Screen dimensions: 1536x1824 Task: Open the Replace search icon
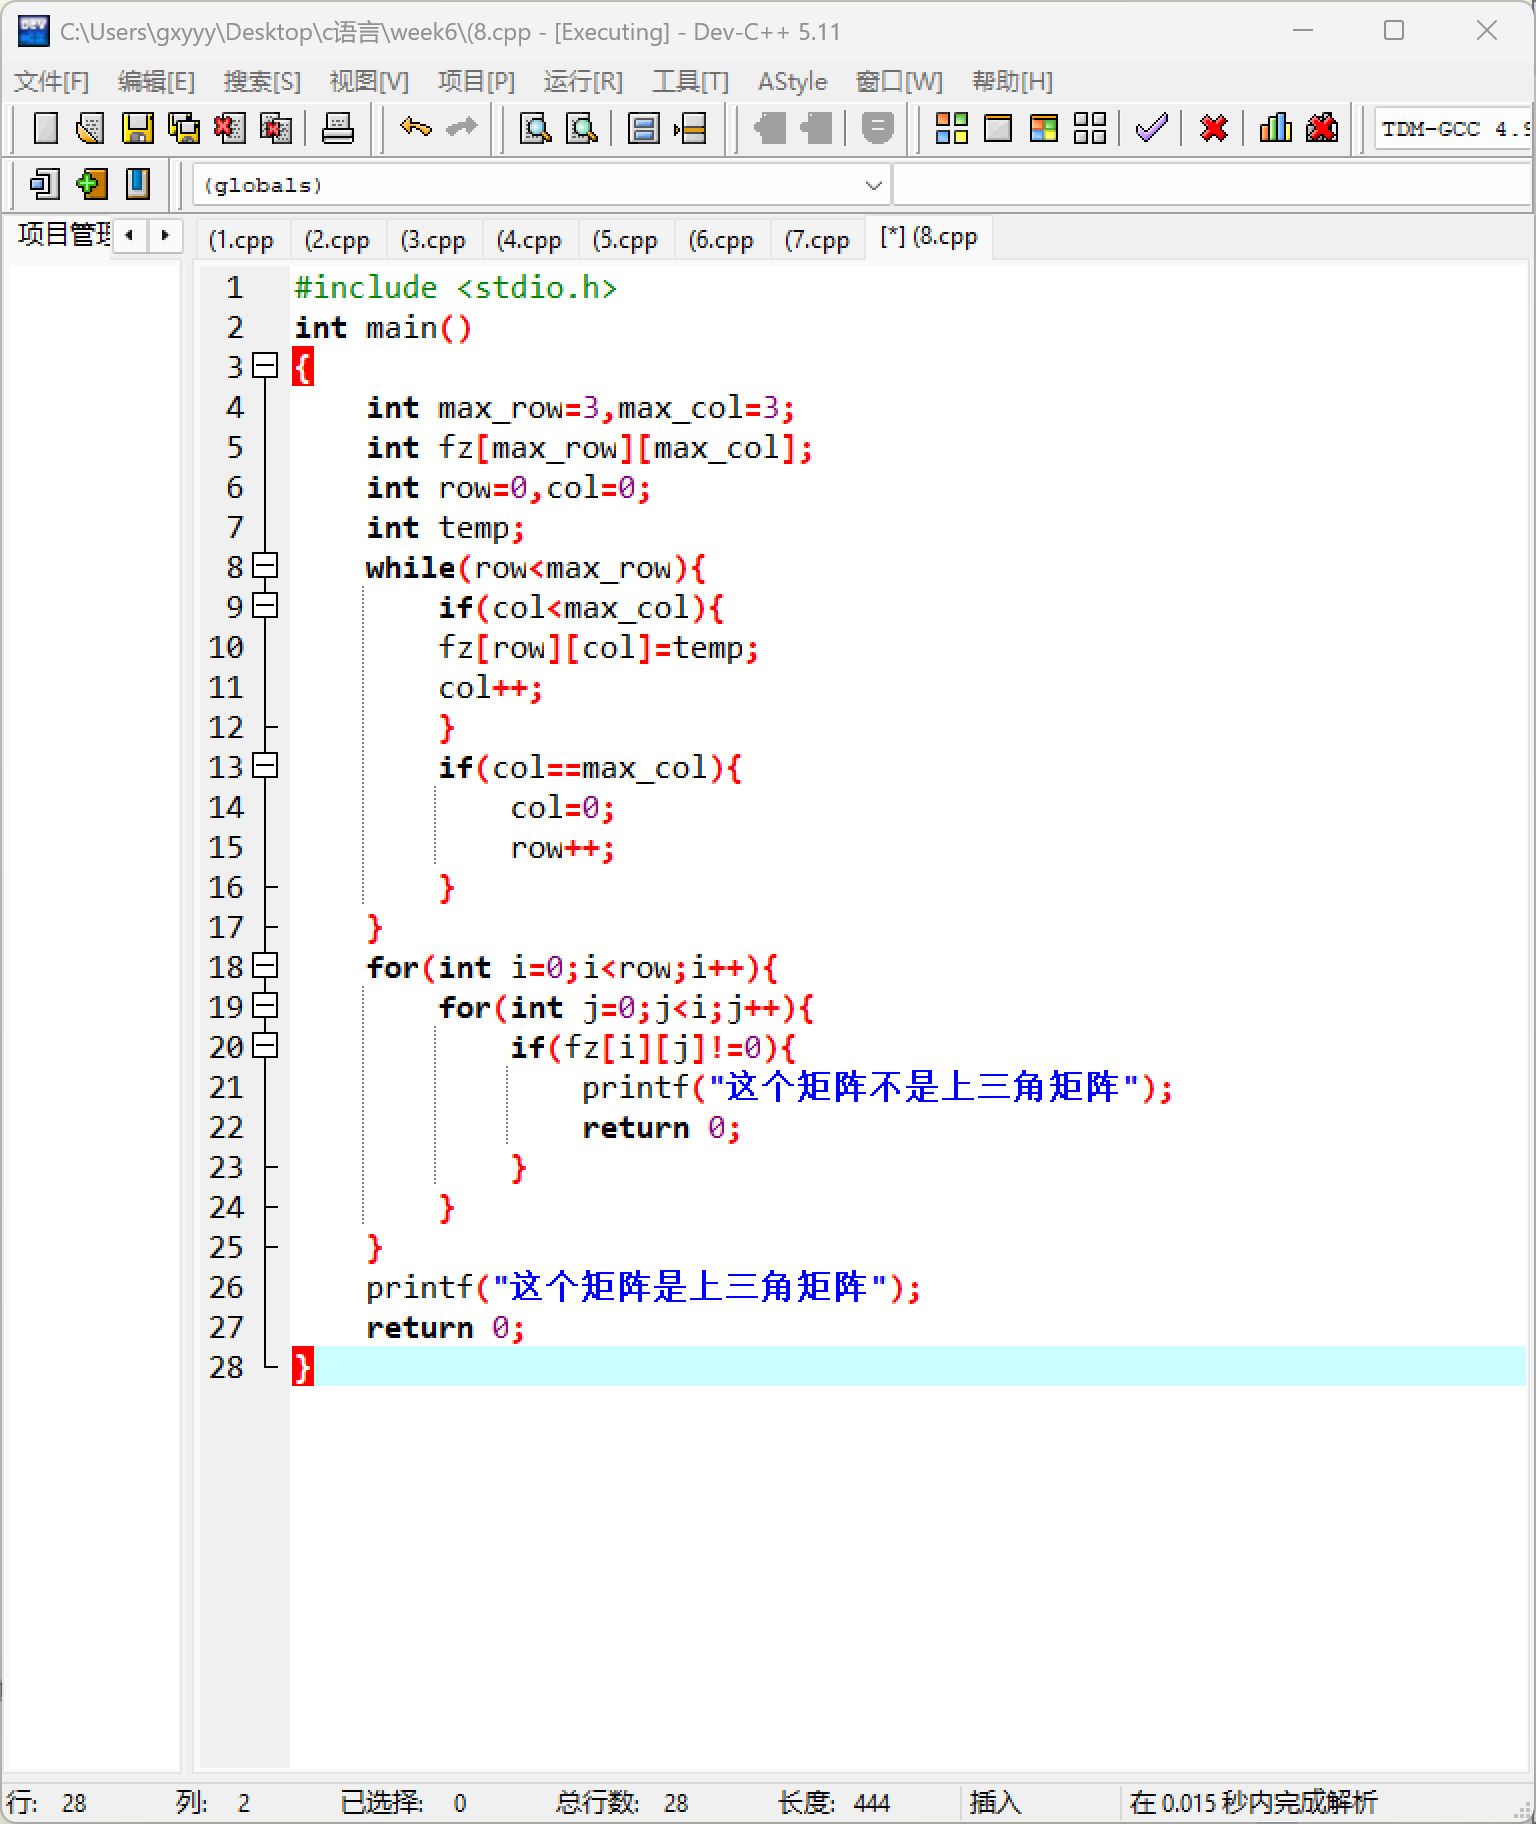point(582,128)
